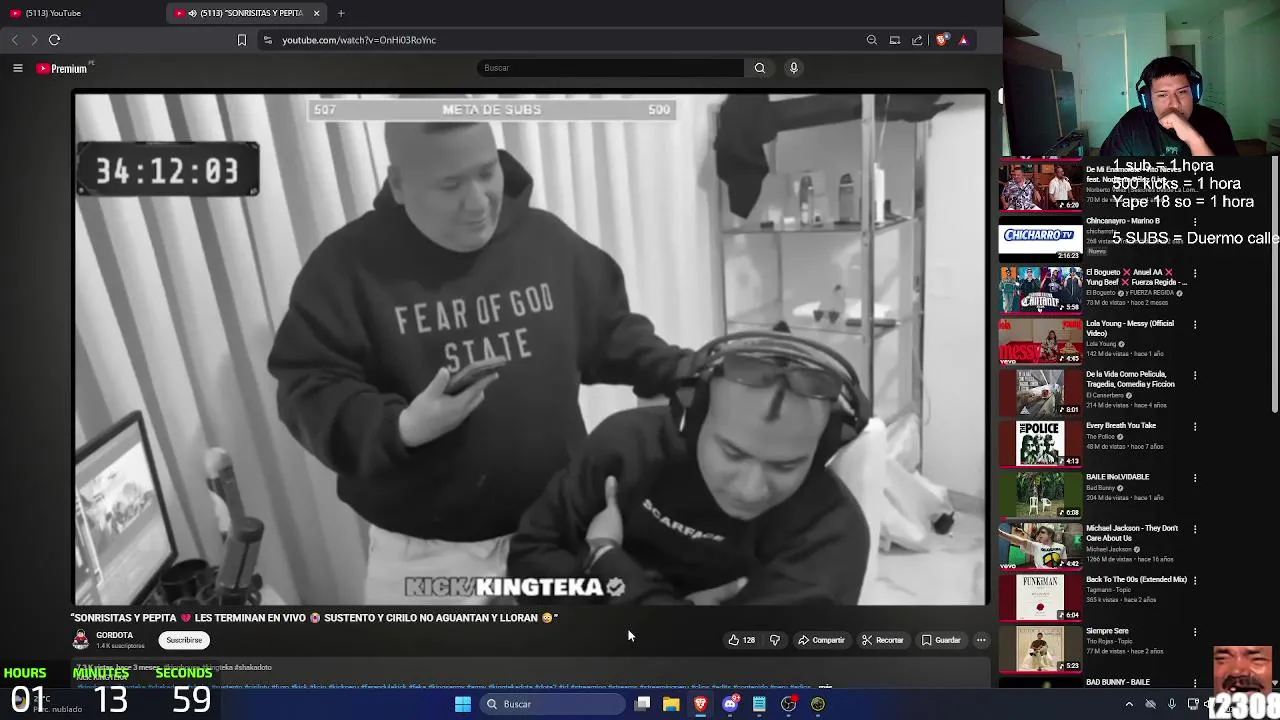Mute the tab via its speaker icon
This screenshot has width=1280, height=720.
[192, 13]
